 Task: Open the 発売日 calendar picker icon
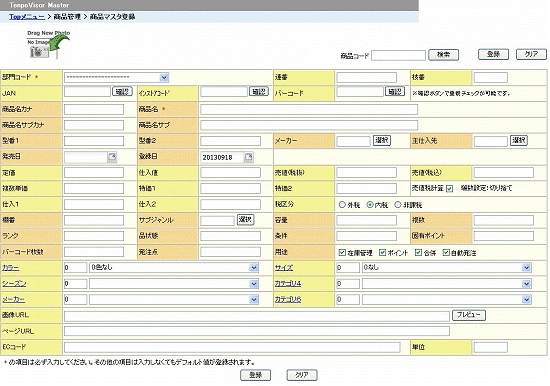112,157
